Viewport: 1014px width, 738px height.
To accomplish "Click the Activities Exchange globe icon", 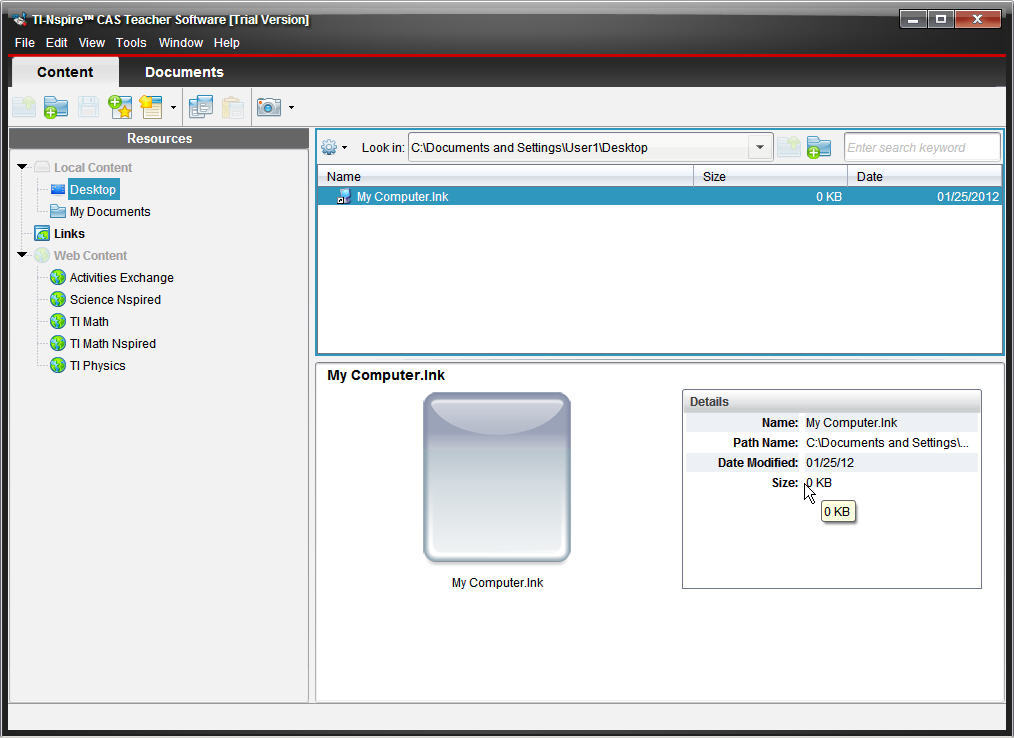I will click(x=58, y=277).
